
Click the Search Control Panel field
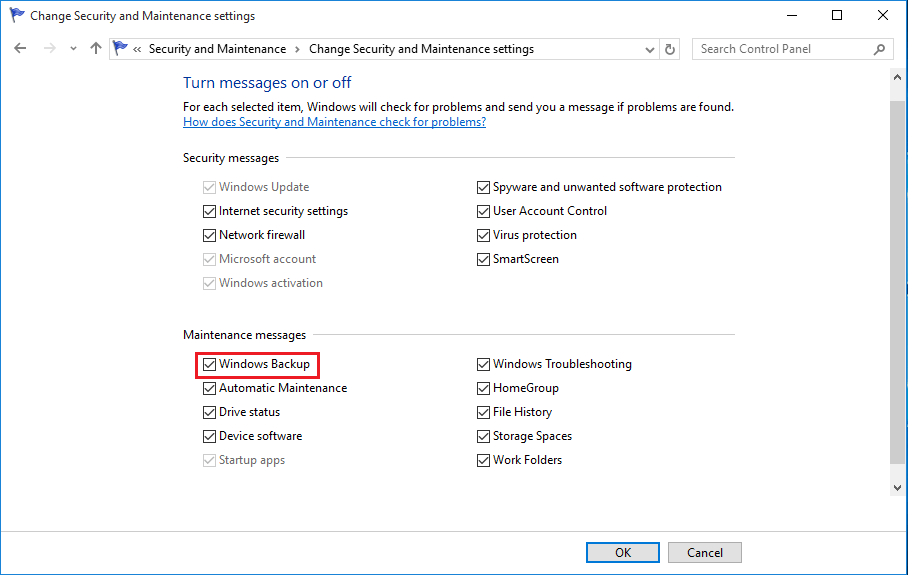(780, 49)
